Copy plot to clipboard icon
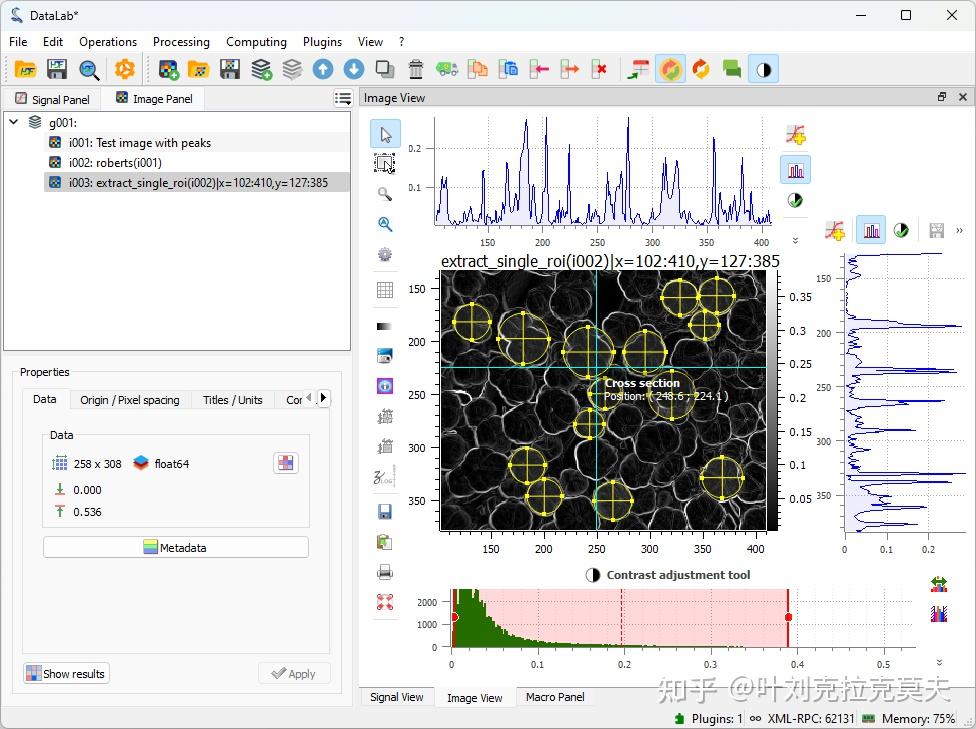The width and height of the screenshot is (976, 729). pyautogui.click(x=385, y=542)
